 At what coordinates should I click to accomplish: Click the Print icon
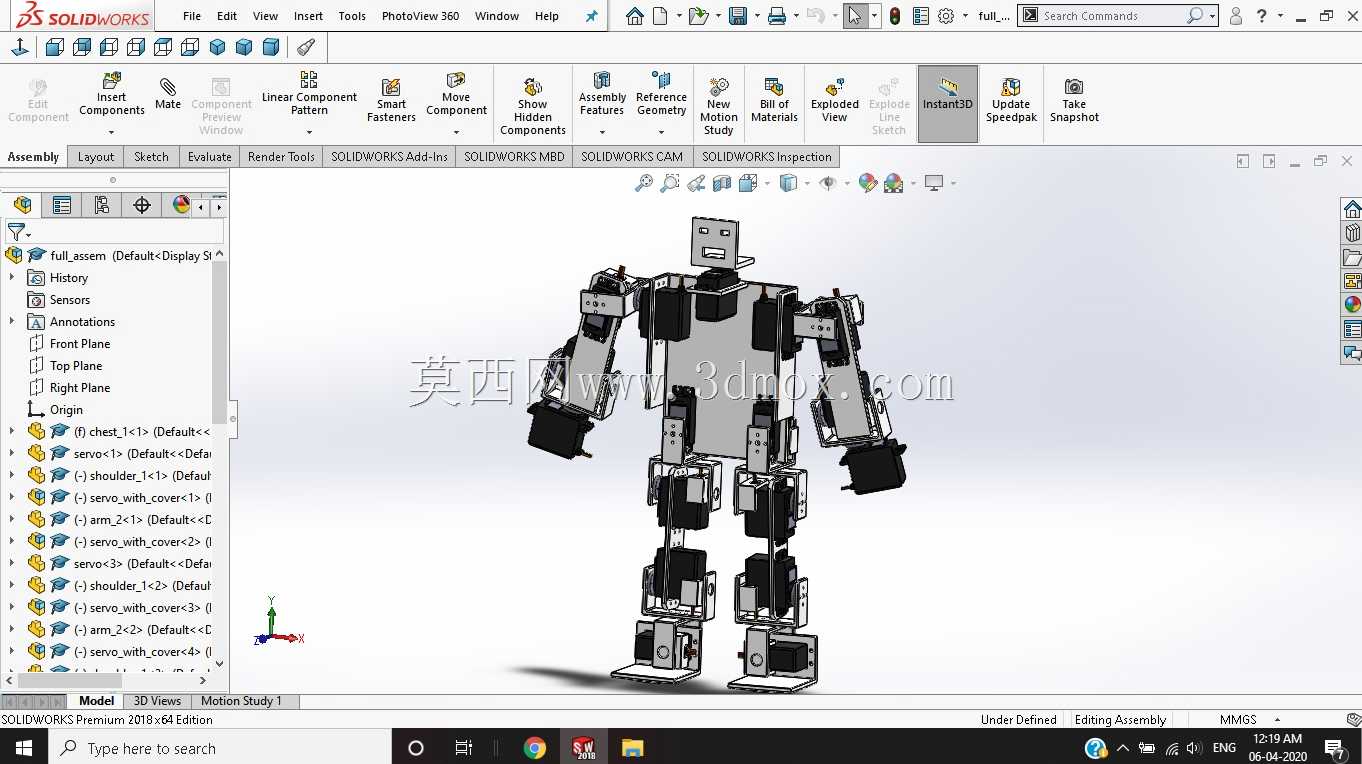tap(777, 16)
